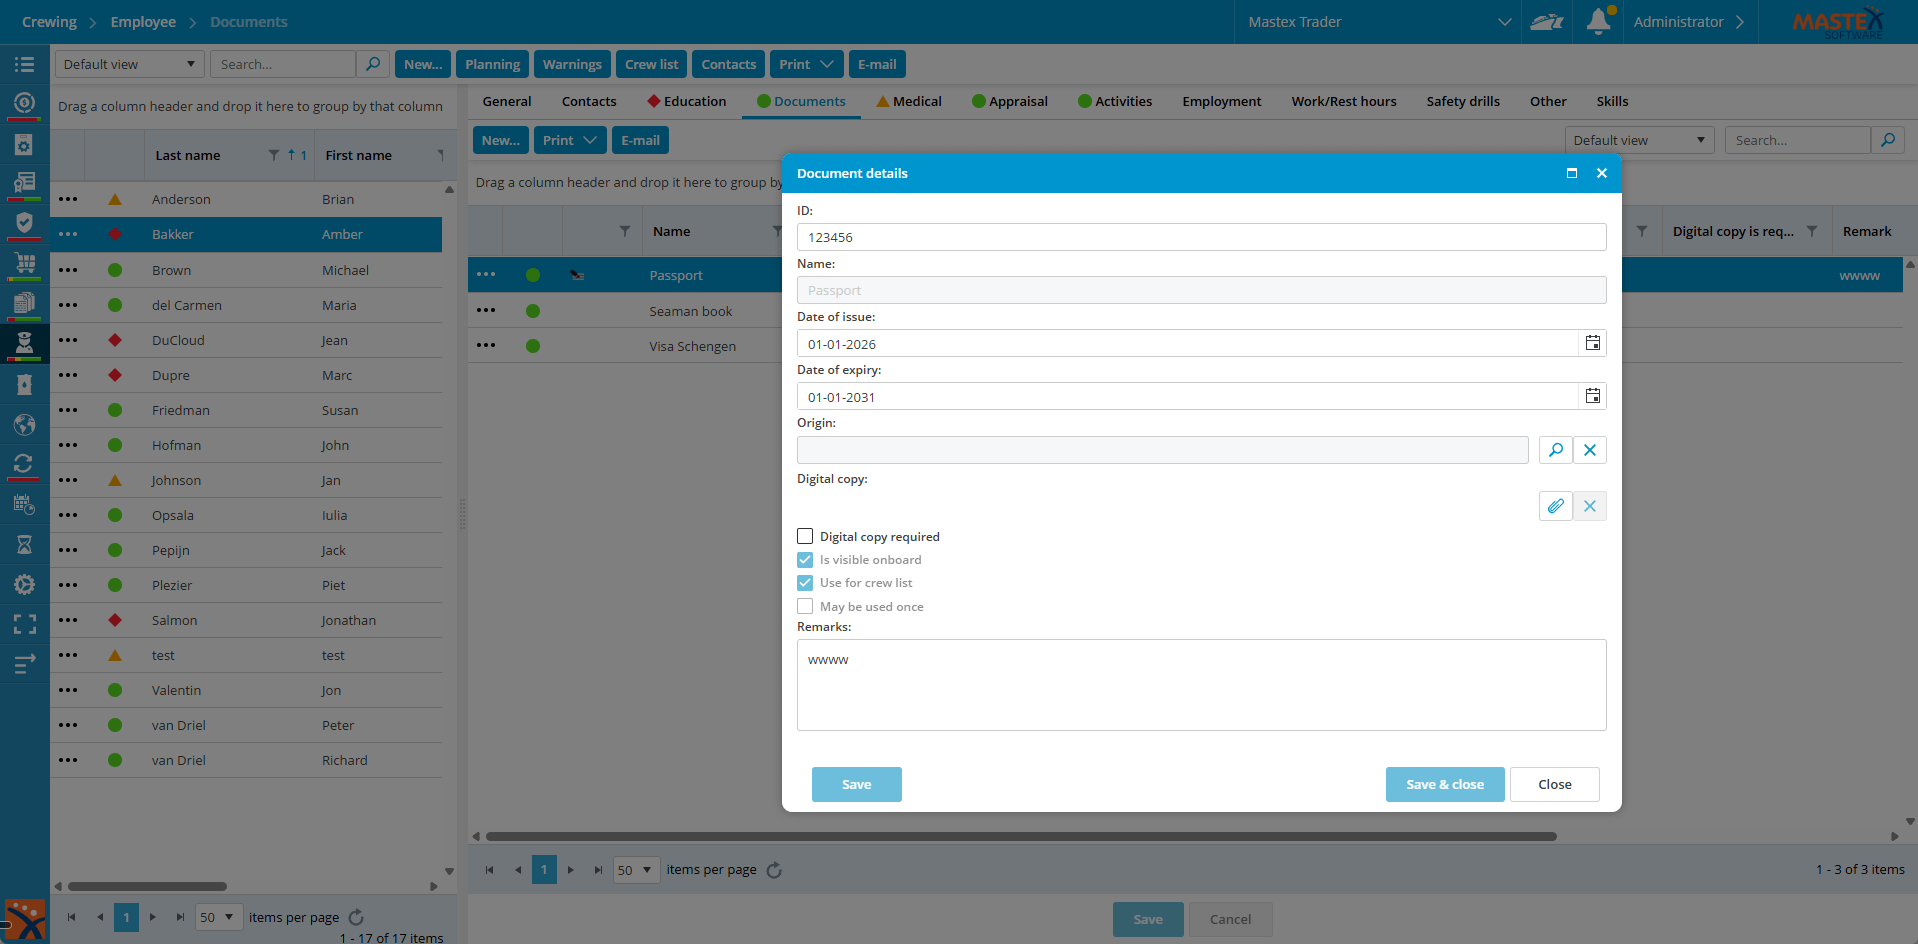Attach a digital copy with paperclip icon
This screenshot has width=1918, height=944.
1555,506
